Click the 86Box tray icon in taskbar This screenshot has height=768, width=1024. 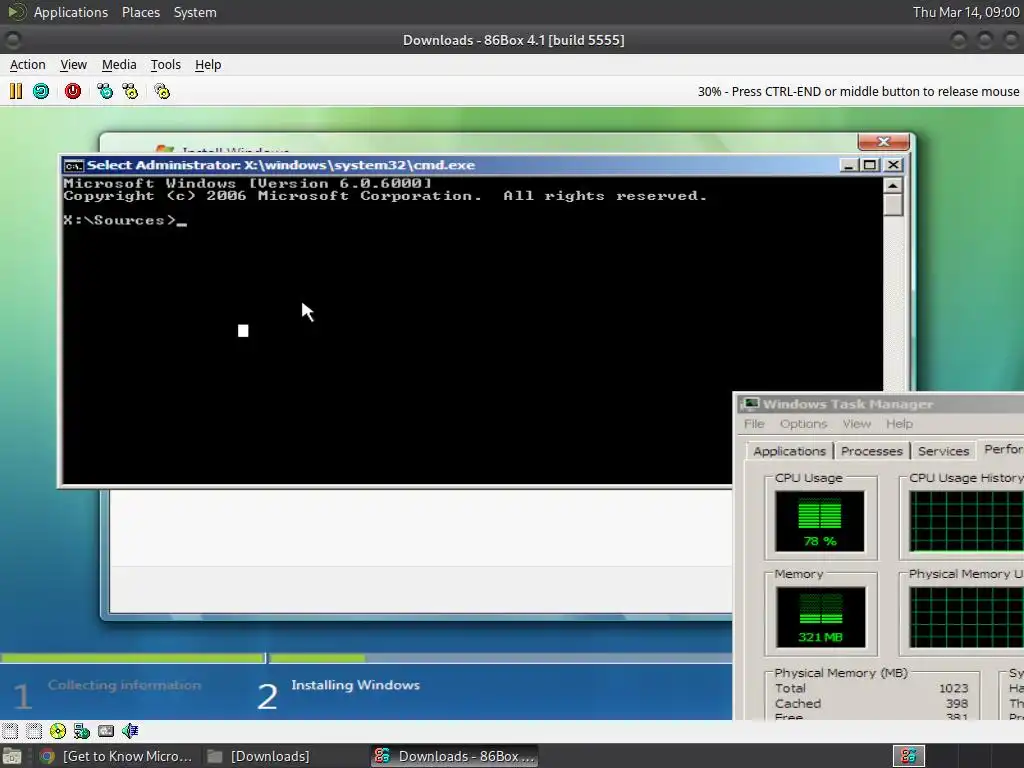pyautogui.click(x=908, y=756)
